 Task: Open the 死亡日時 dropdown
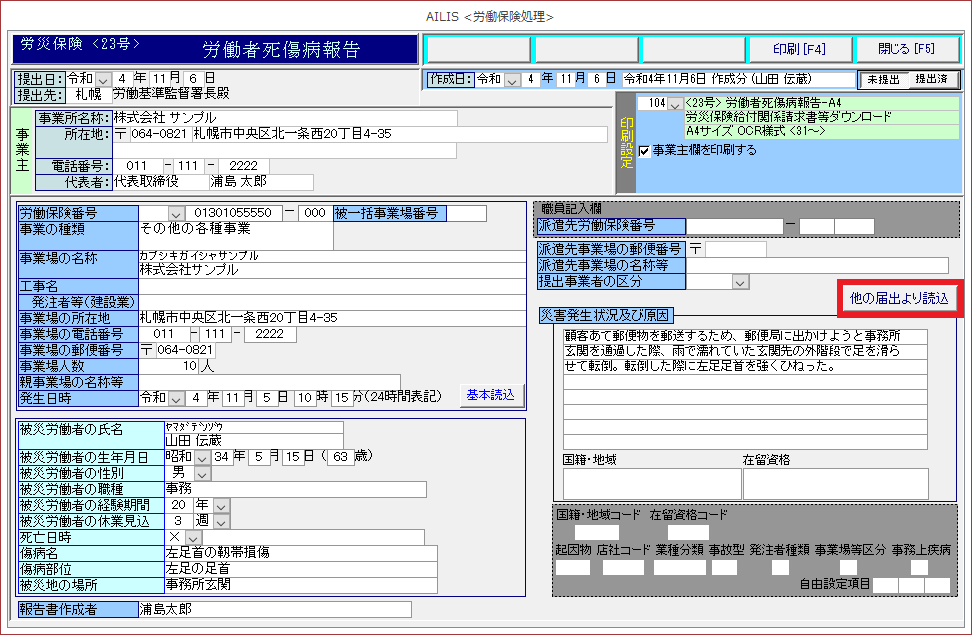point(194,538)
